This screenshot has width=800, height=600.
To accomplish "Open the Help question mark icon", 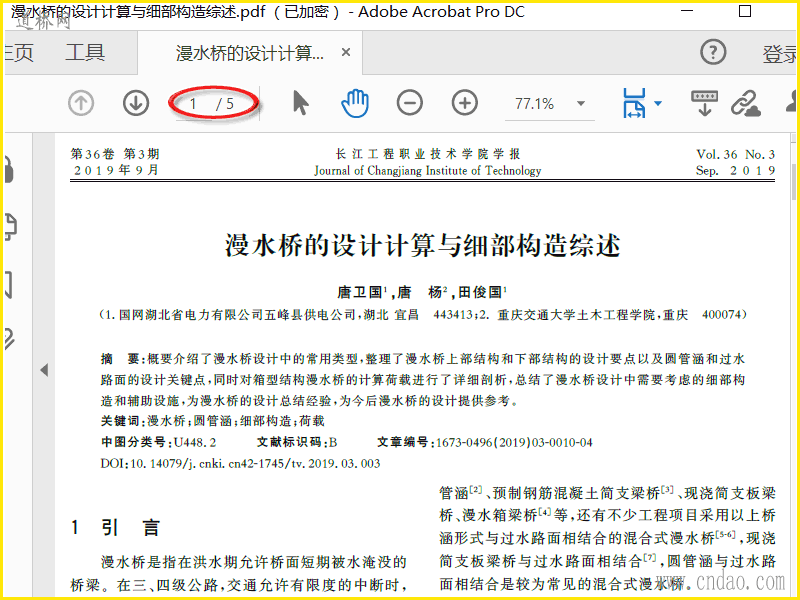I will pos(713,52).
